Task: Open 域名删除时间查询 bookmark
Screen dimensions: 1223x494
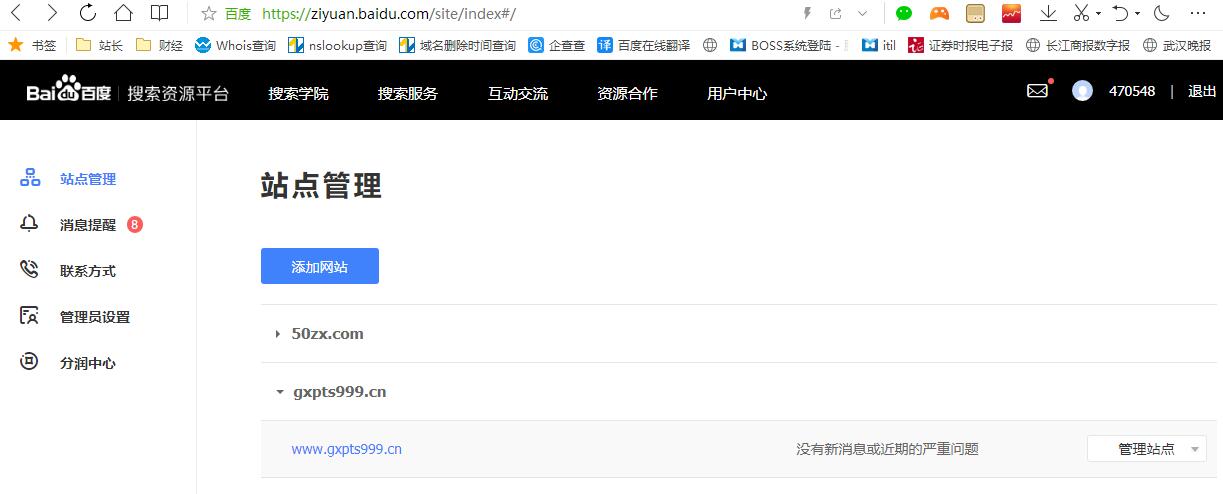Action: 457,45
